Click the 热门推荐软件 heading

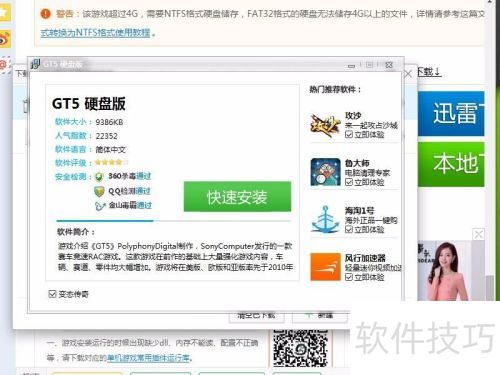coord(335,89)
